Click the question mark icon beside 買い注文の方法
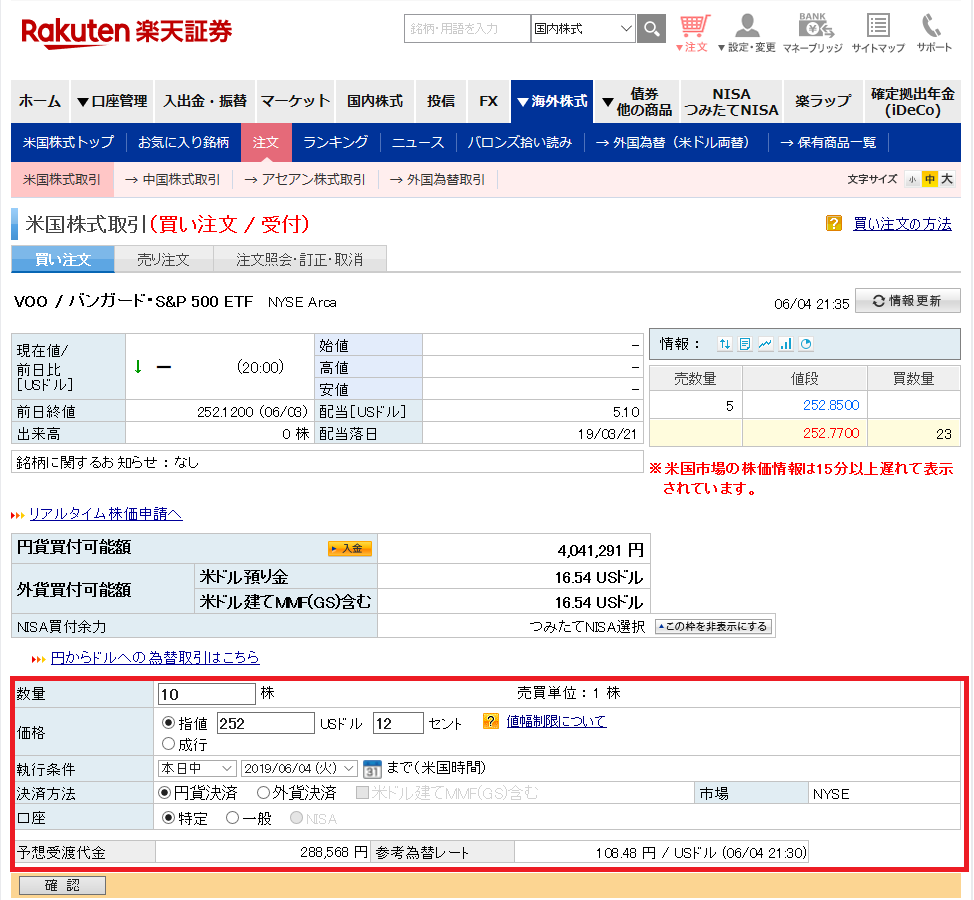 pyautogui.click(x=834, y=223)
